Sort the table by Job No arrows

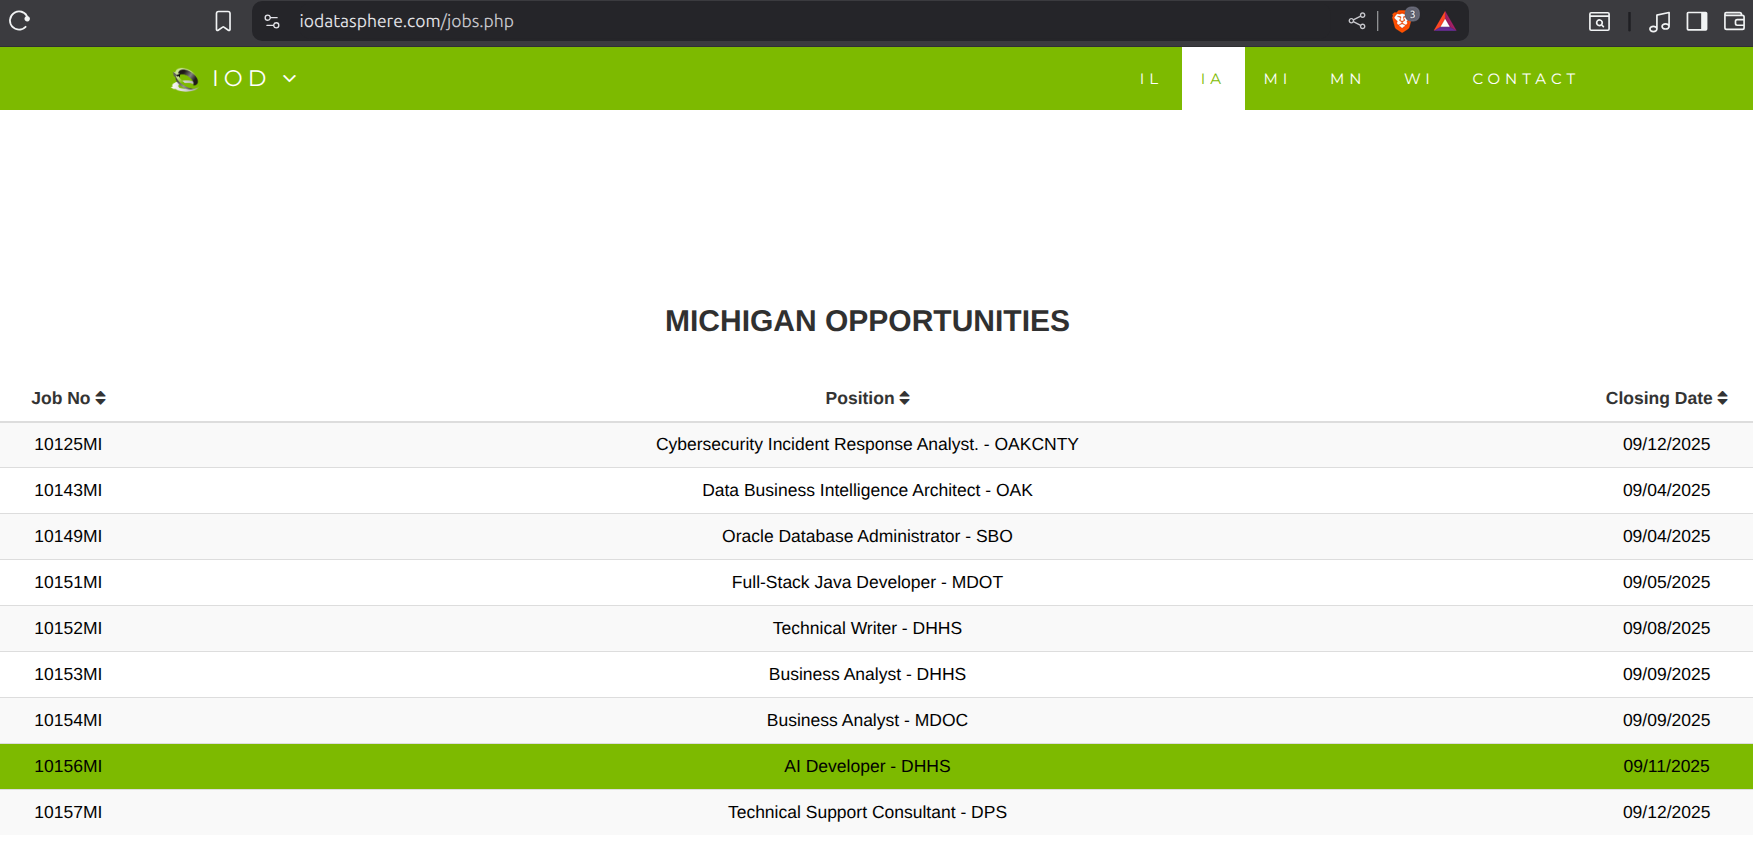(x=100, y=398)
